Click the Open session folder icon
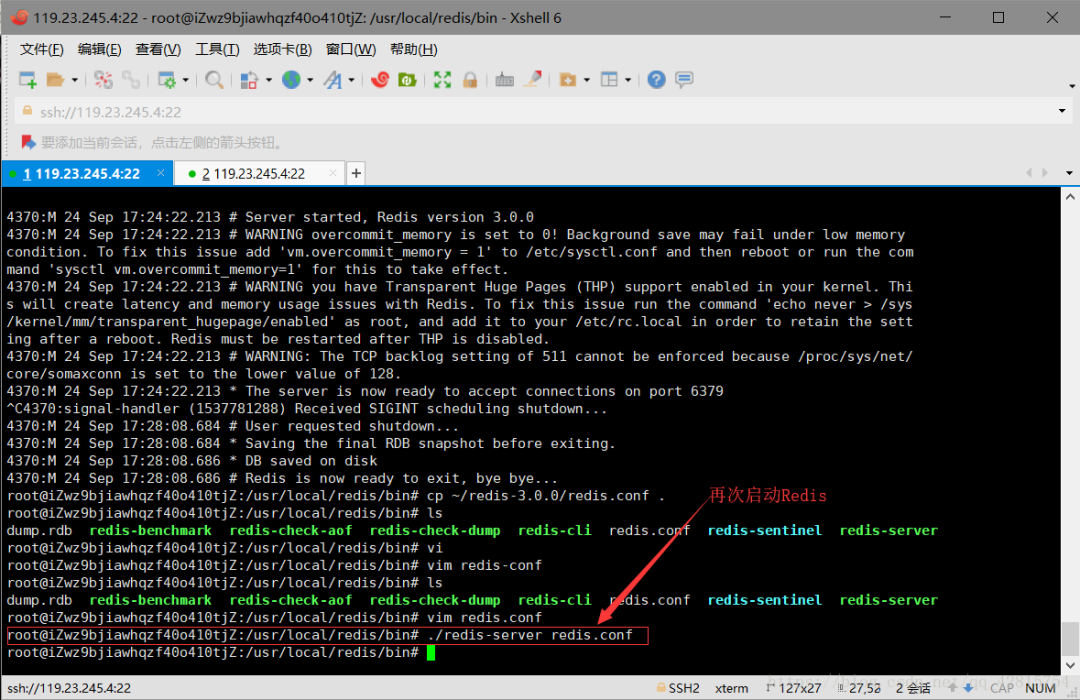The height and width of the screenshot is (700, 1080). [55, 80]
